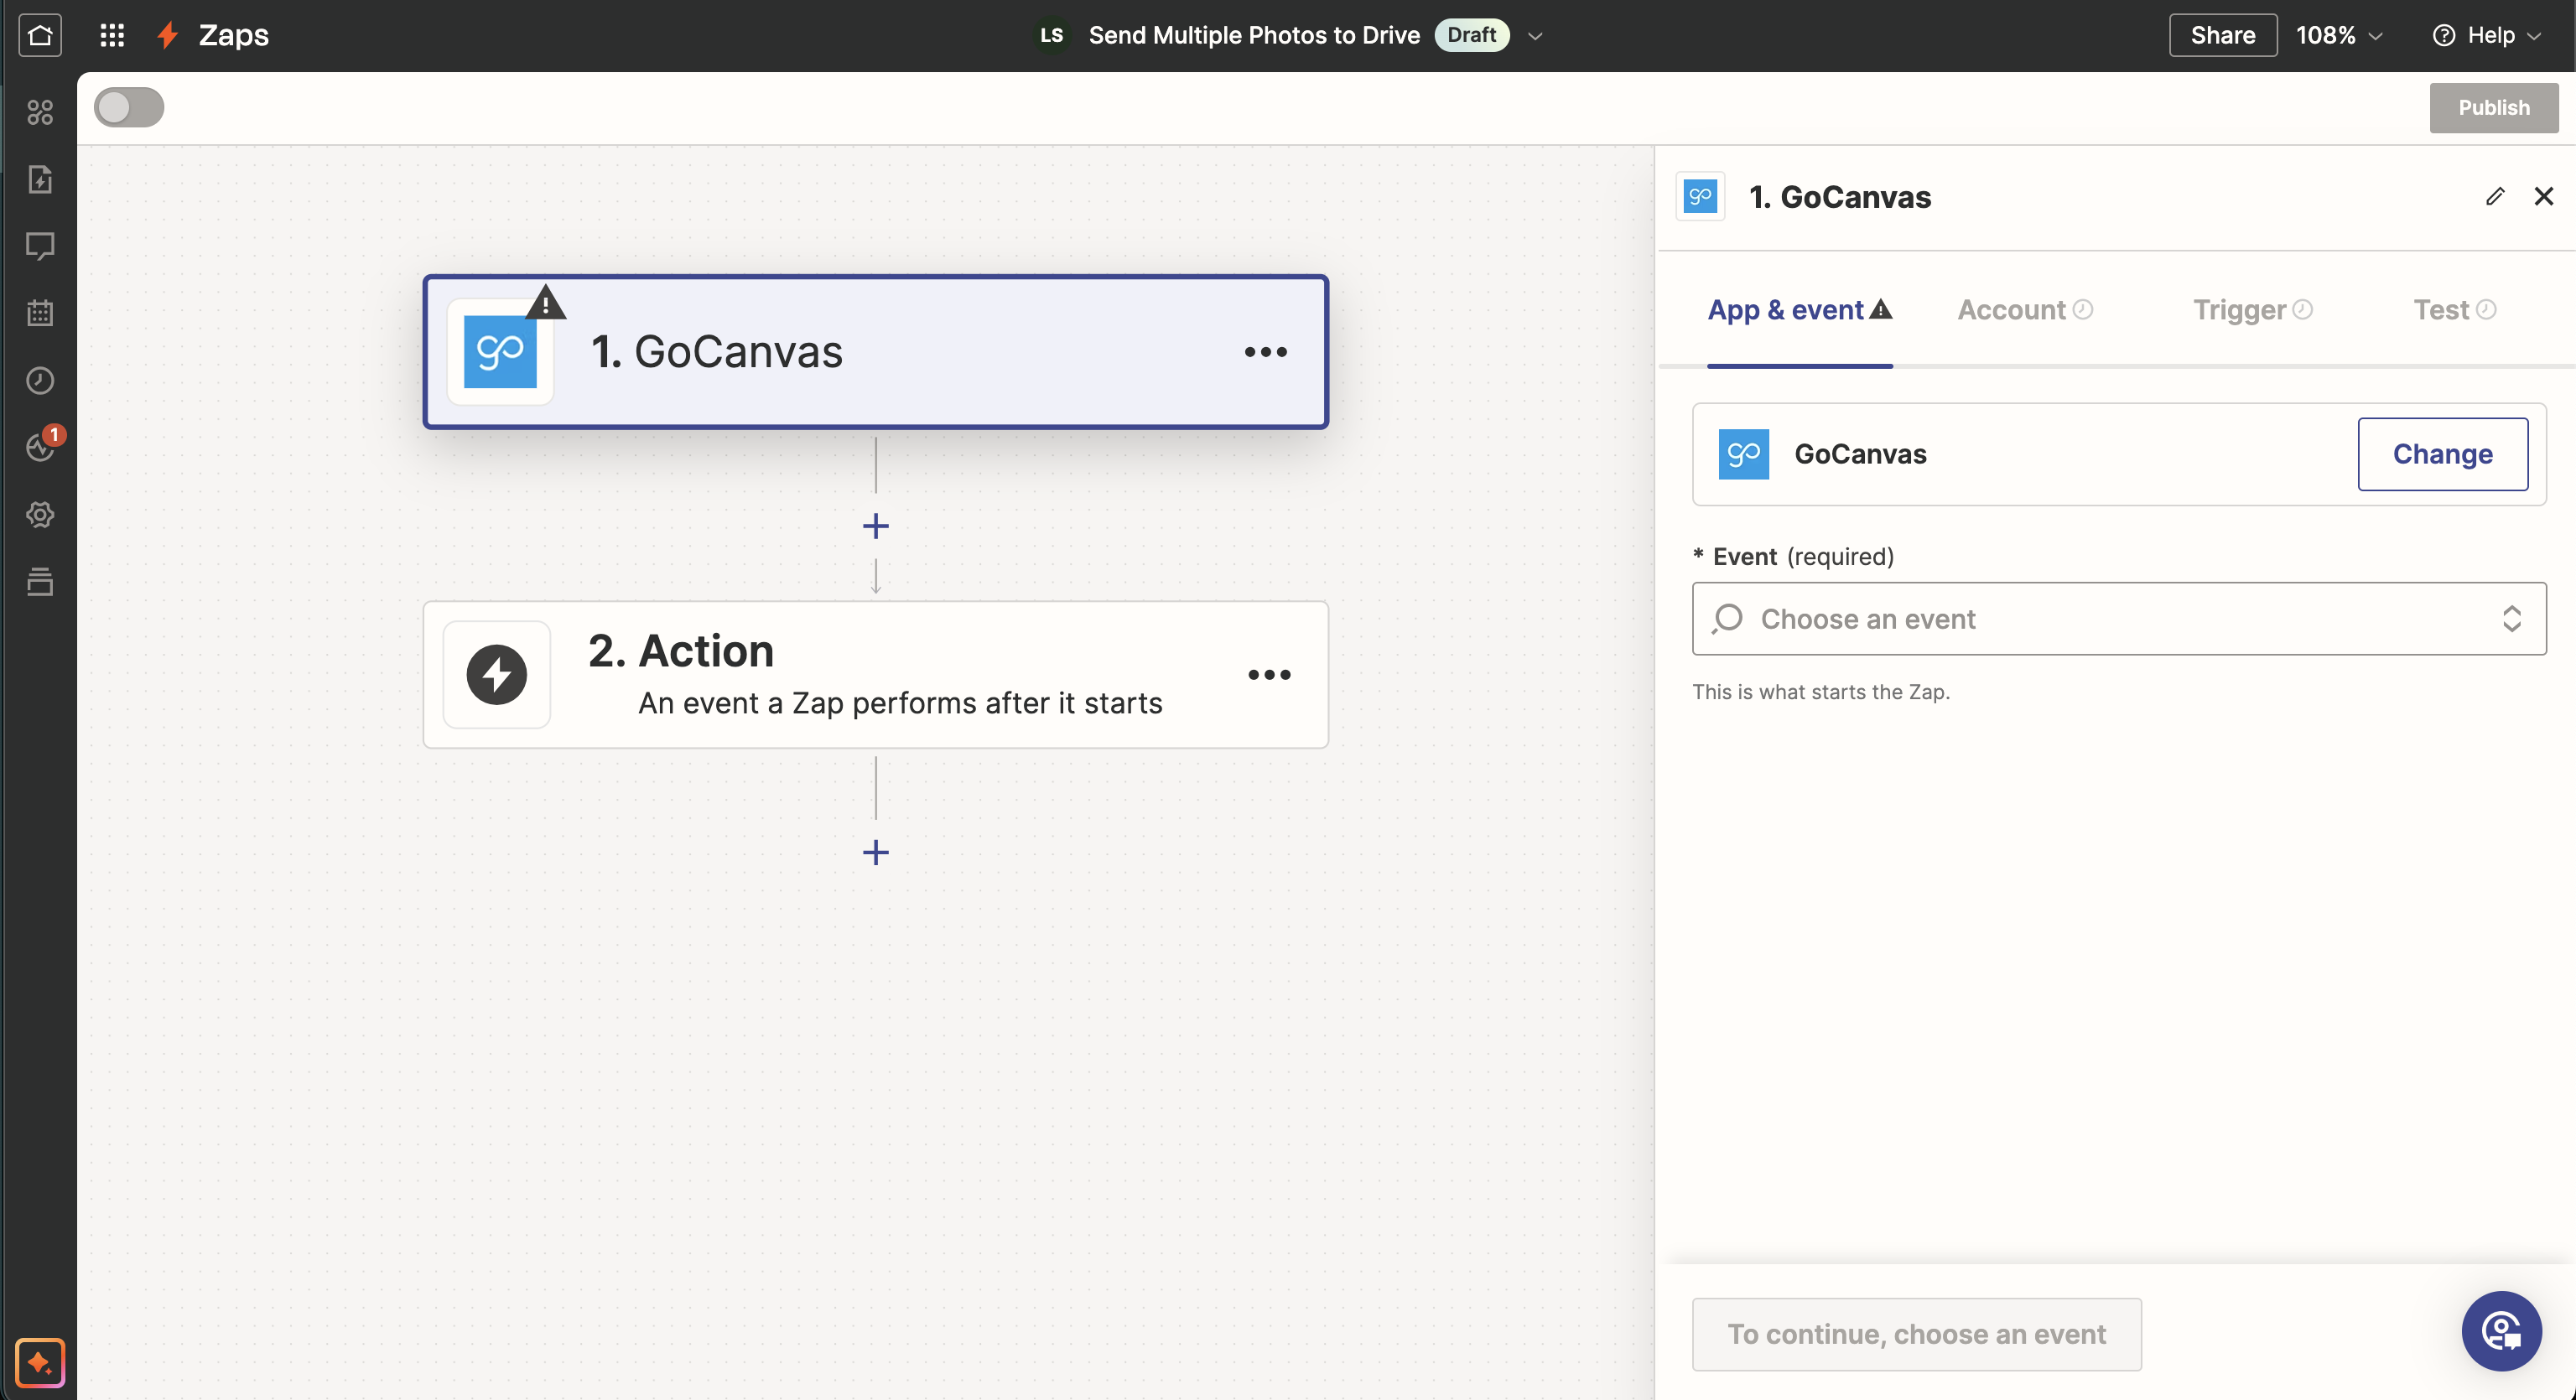The width and height of the screenshot is (2576, 1400).
Task: Click the Share button
Action: click(2223, 35)
